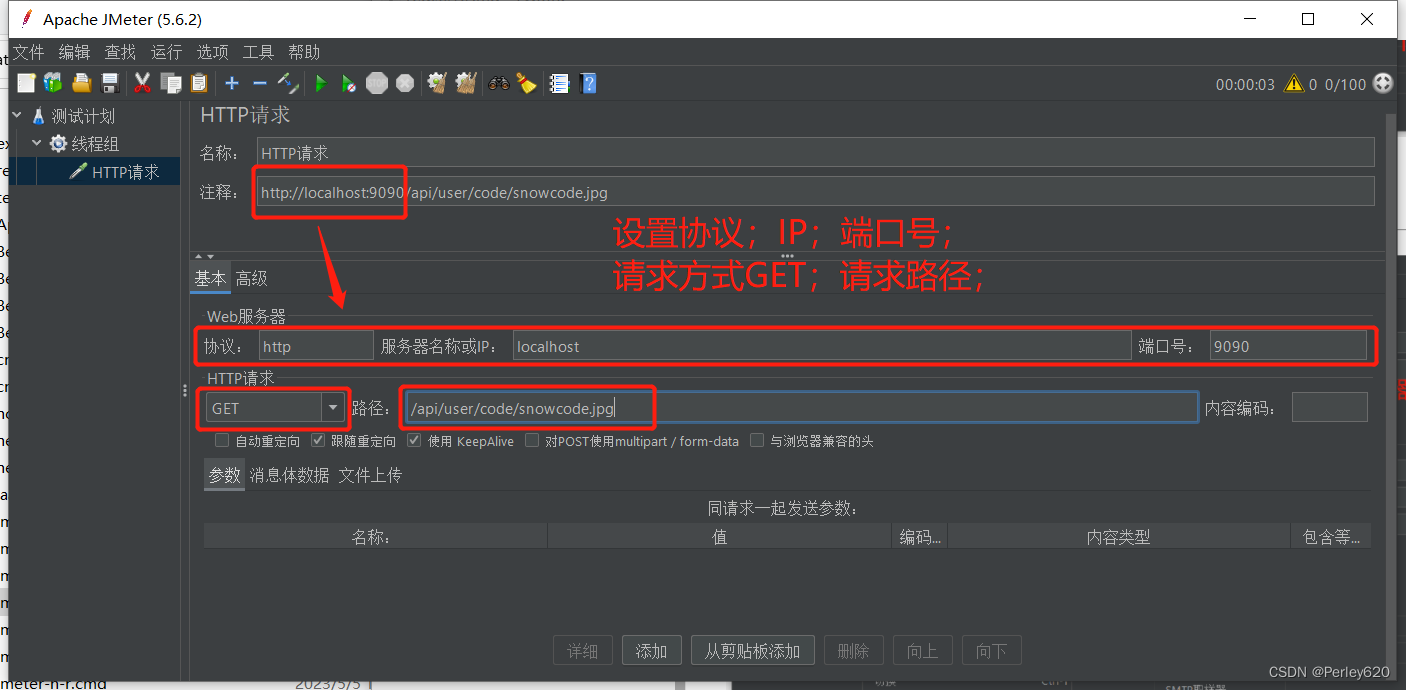The width and height of the screenshot is (1406, 690).
Task: Click the 从剪贴板添加 button
Action: 753,651
